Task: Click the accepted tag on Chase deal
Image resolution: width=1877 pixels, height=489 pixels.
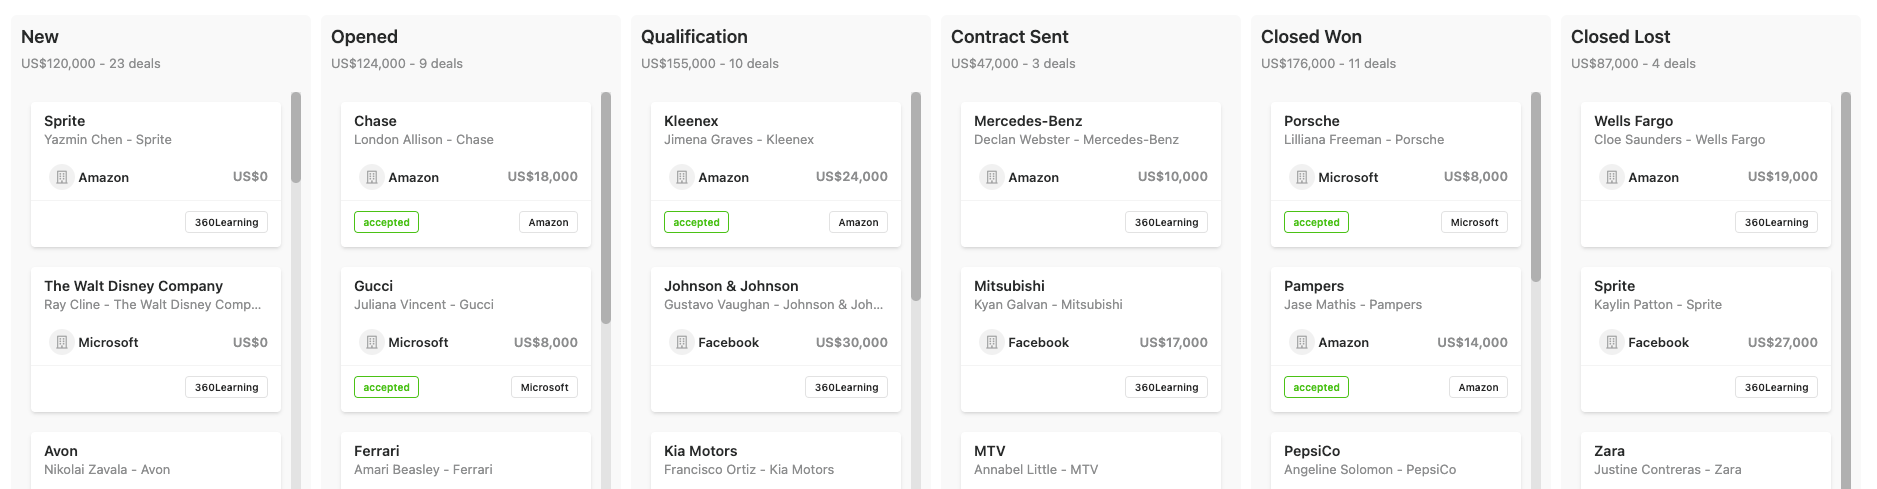Action: [386, 222]
